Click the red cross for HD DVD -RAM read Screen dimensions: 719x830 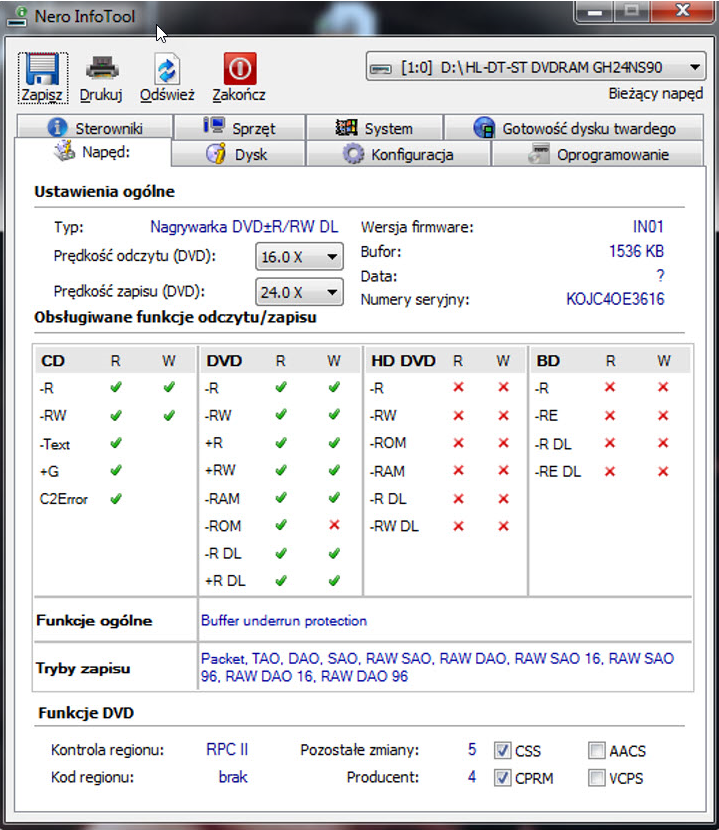pos(459,470)
